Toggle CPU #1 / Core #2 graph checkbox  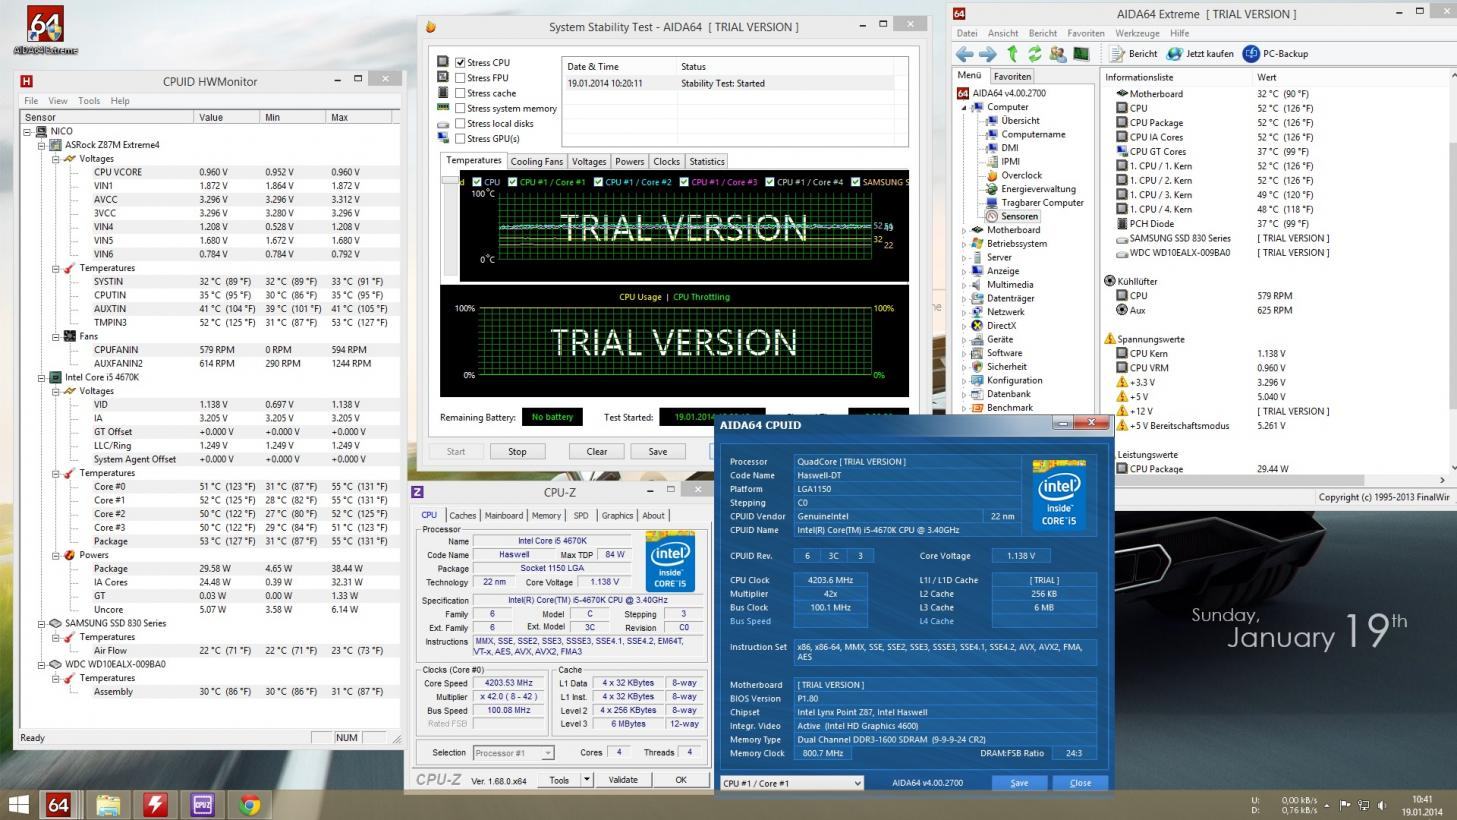(598, 182)
